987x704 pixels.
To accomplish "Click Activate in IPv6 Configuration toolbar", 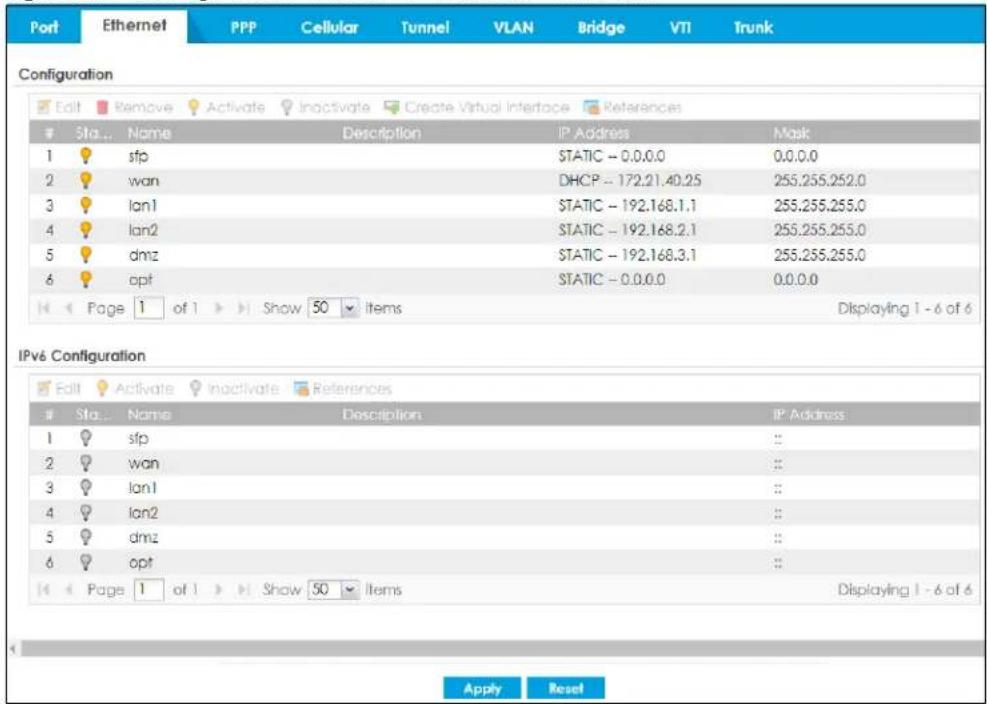I will point(135,389).
